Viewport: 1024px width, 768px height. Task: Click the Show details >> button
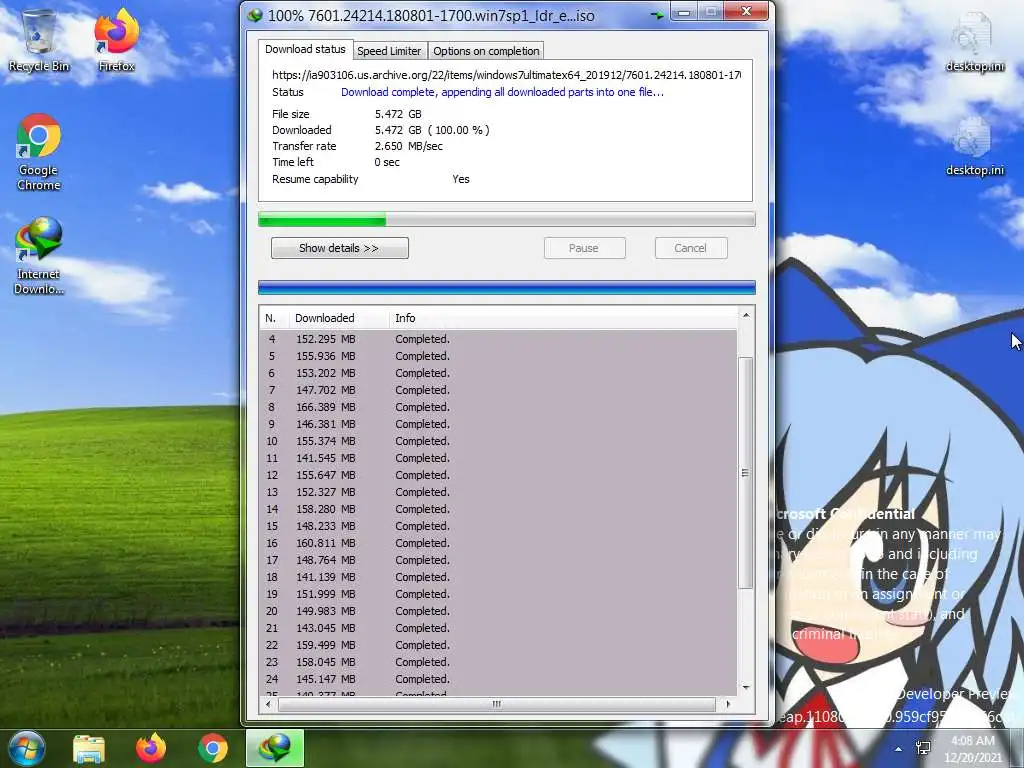pos(340,248)
